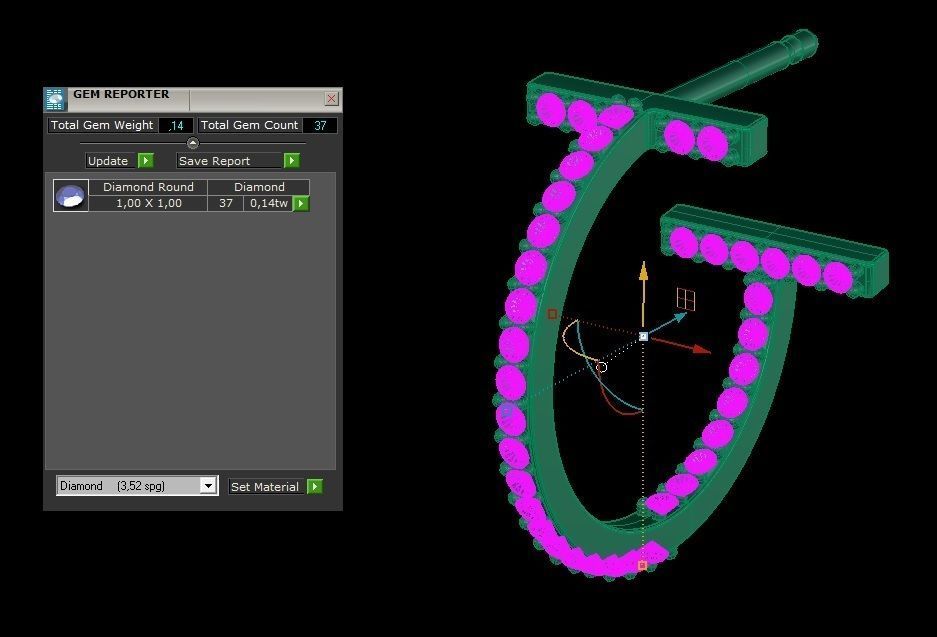The image size is (937, 637).
Task: Close the Gem Reporter panel
Action: coord(332,99)
